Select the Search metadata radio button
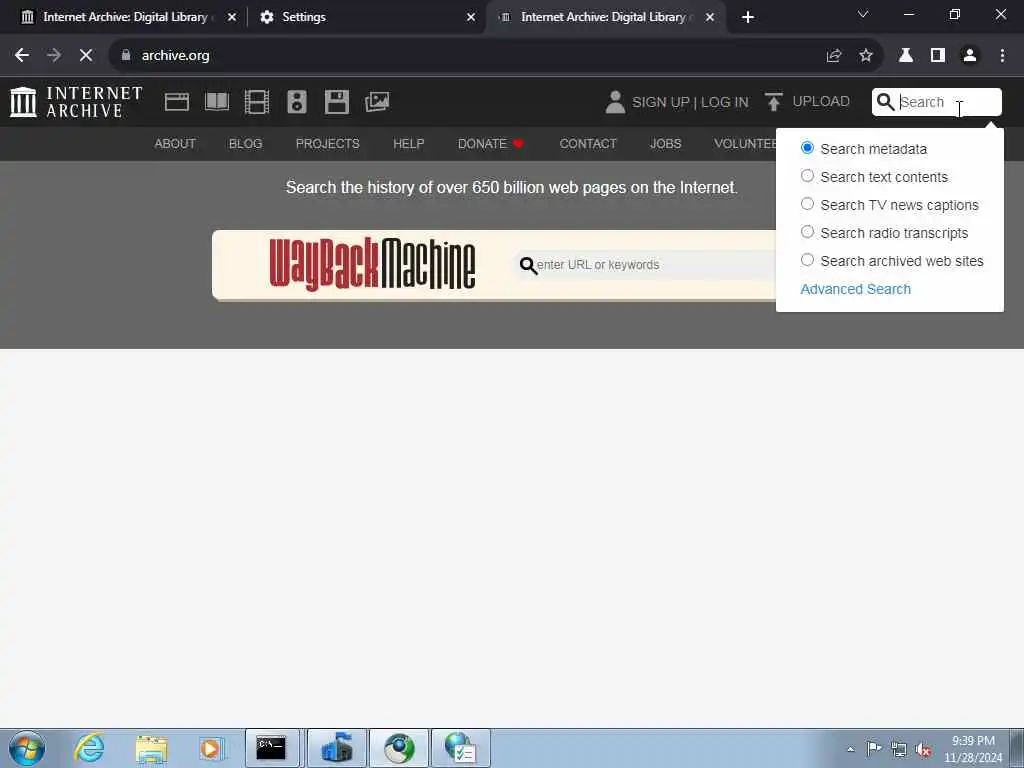The width and height of the screenshot is (1024, 768). pos(807,148)
